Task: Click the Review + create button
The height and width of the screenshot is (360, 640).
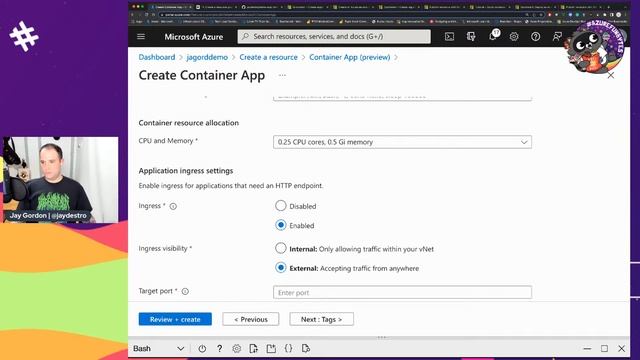Action: point(175,319)
